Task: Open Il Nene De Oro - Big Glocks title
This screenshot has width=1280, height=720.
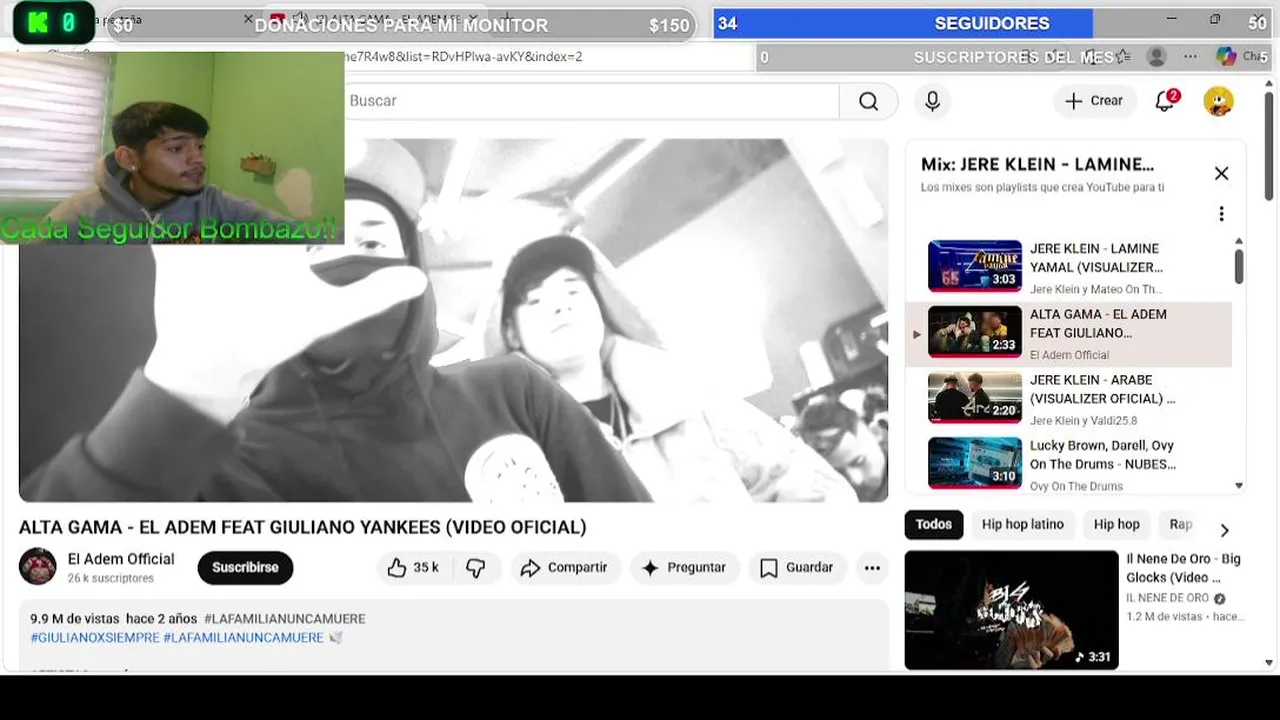Action: point(1183,568)
